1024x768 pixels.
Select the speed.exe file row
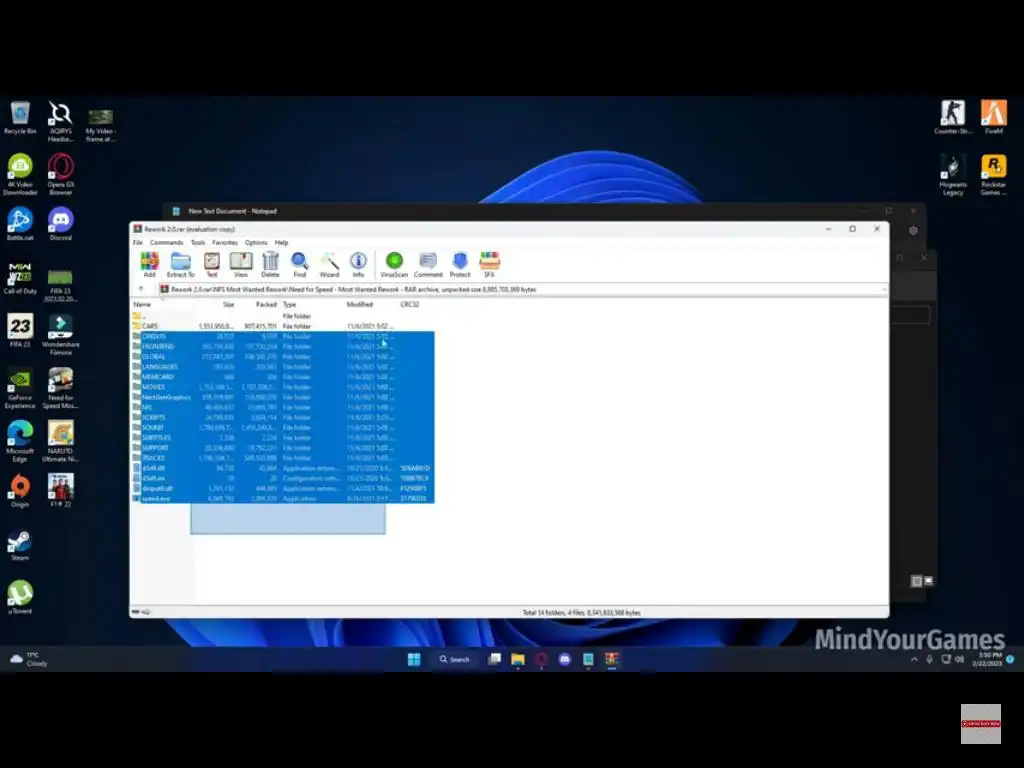click(x=283, y=498)
